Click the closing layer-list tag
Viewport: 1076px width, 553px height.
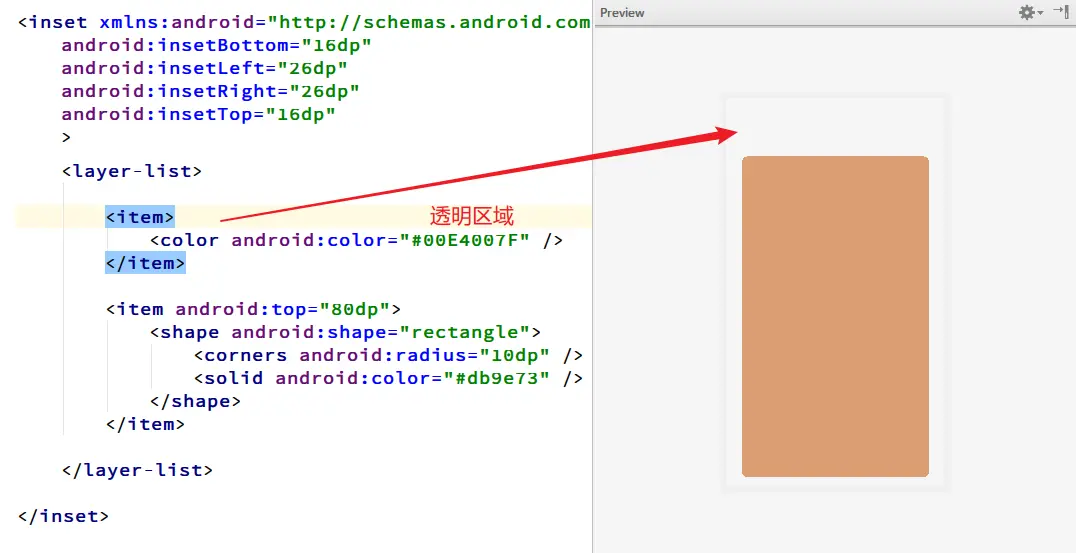[x=137, y=470]
